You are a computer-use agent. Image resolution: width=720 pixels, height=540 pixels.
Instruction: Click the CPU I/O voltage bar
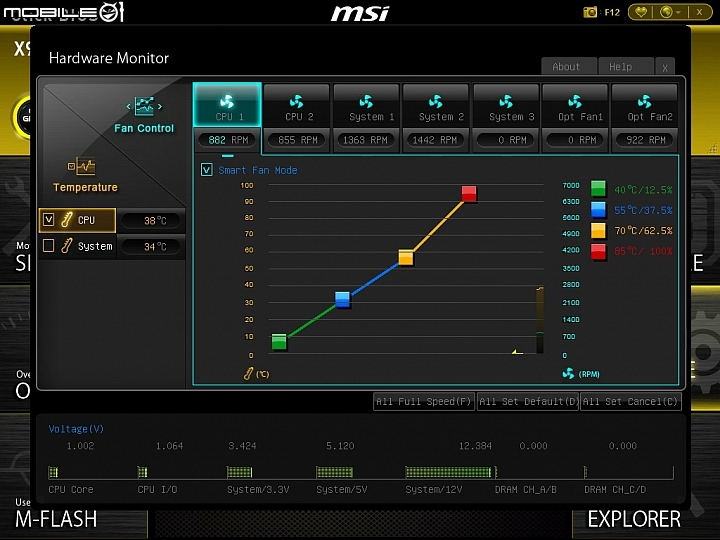[142, 472]
